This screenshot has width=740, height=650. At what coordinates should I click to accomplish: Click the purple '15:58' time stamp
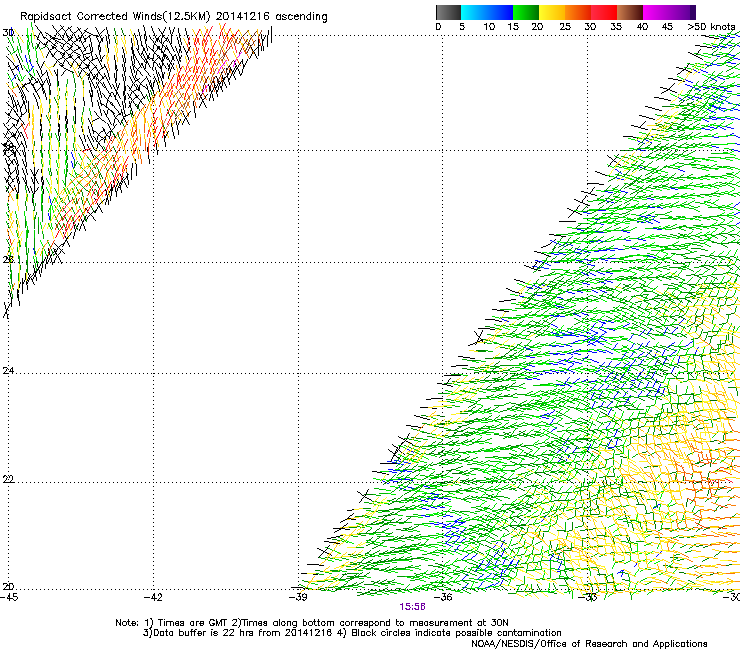[412, 607]
